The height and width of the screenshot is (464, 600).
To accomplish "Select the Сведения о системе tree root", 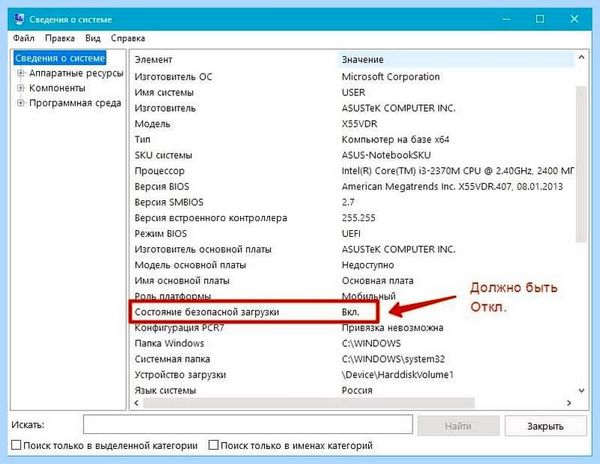I will click(x=60, y=58).
